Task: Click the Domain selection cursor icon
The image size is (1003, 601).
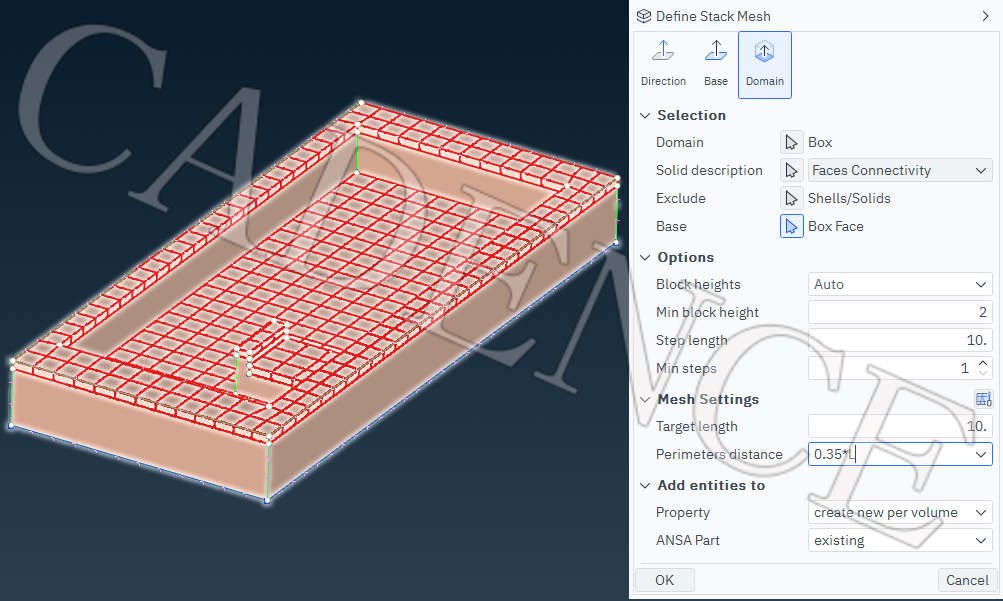Action: [791, 142]
